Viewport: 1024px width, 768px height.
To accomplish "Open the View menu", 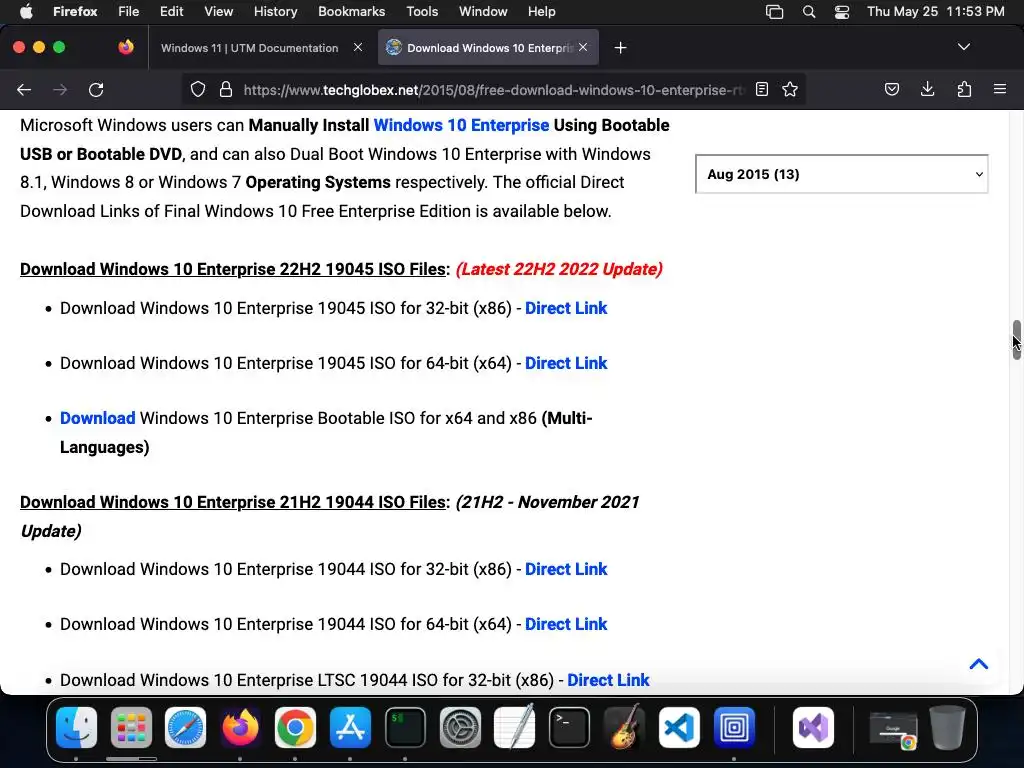I will (x=218, y=12).
